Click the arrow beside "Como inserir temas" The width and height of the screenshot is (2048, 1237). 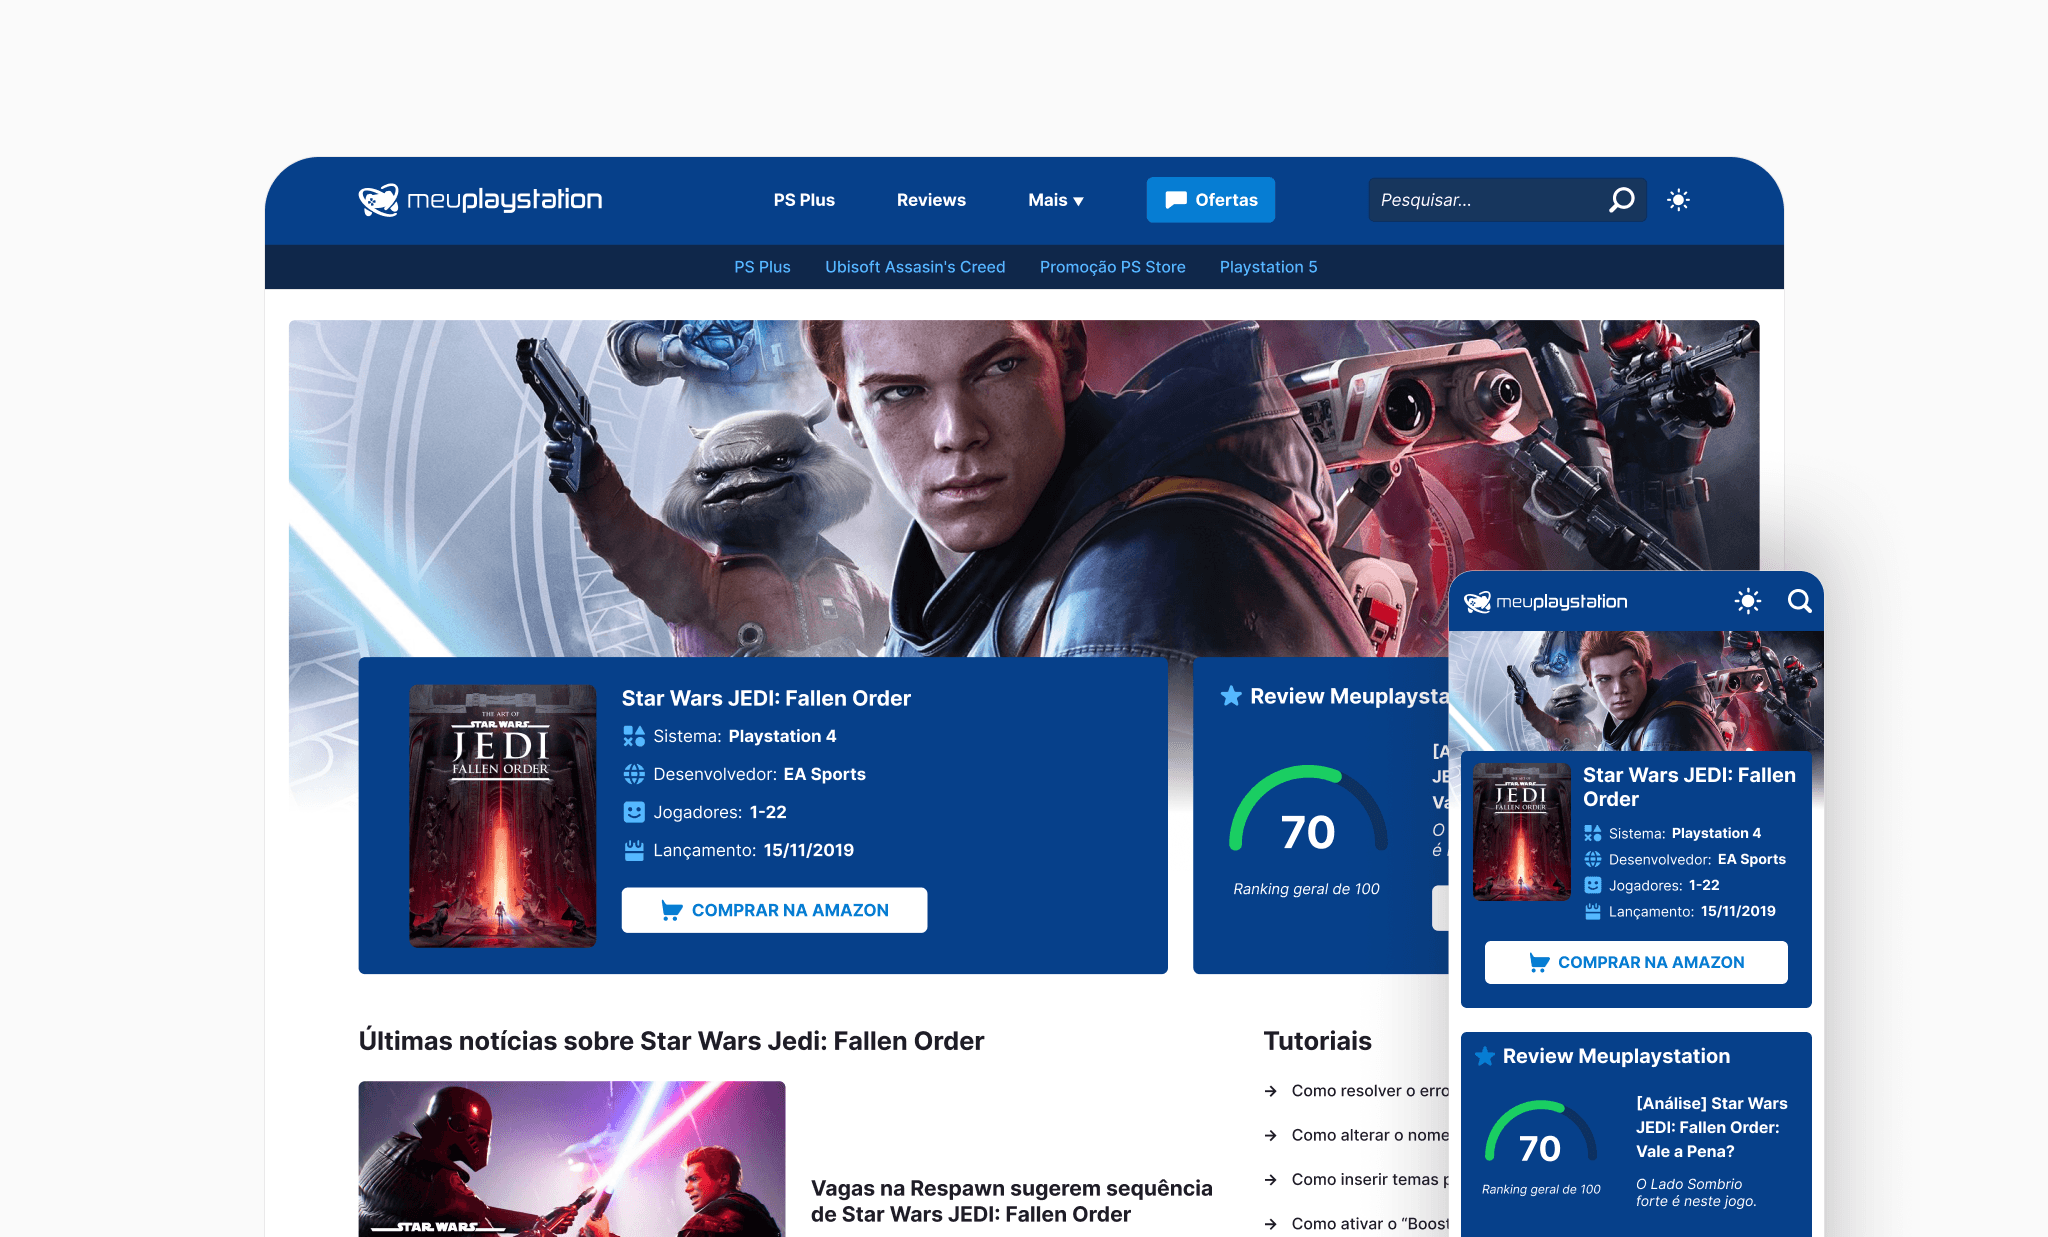tap(1270, 1180)
